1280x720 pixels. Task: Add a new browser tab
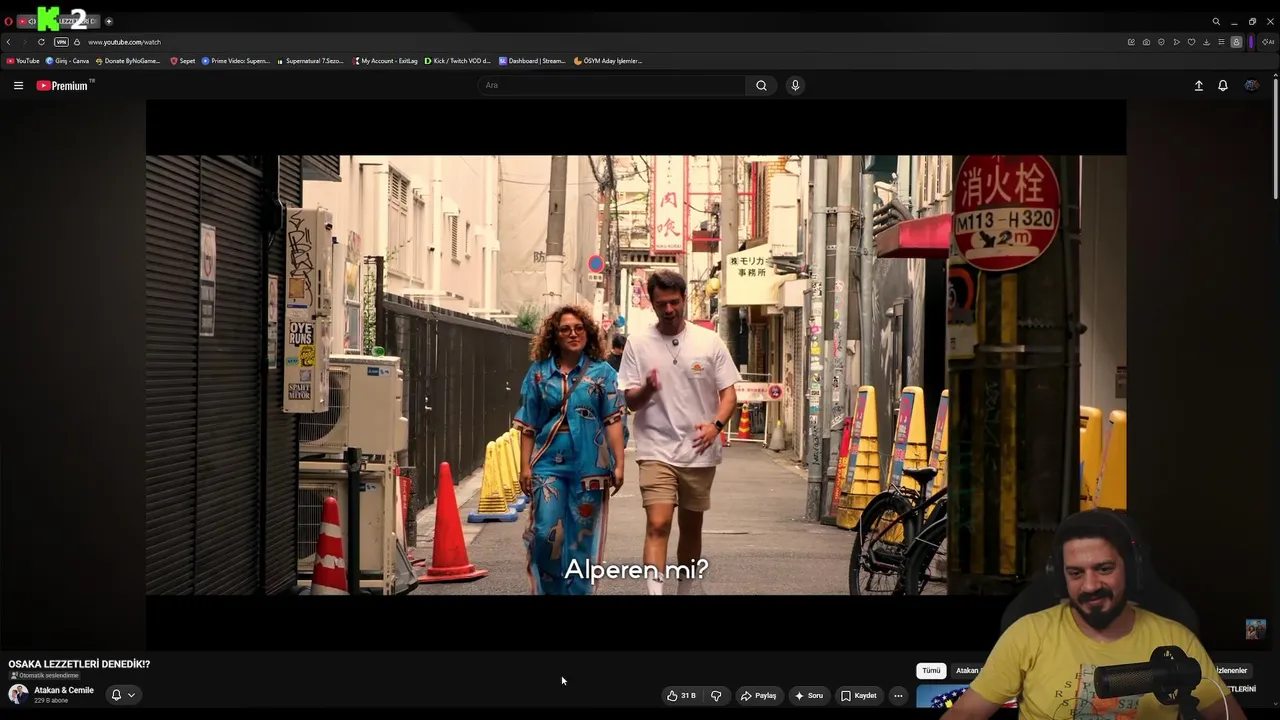[109, 21]
